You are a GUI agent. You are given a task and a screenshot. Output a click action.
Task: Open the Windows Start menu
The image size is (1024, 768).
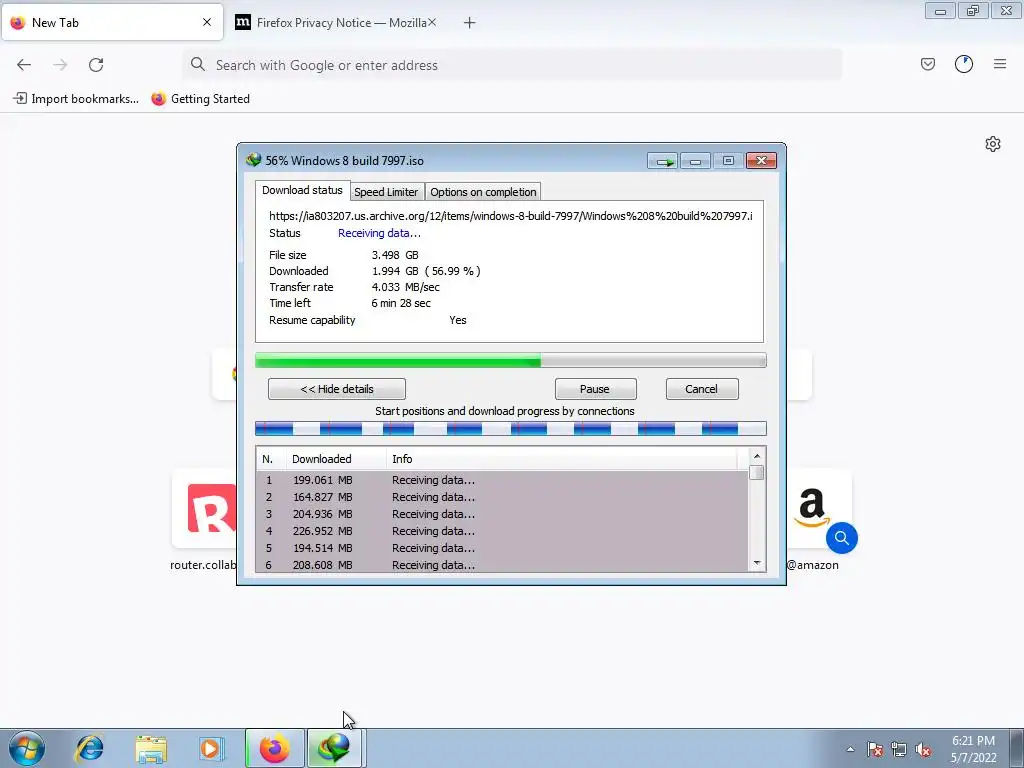tap(27, 748)
